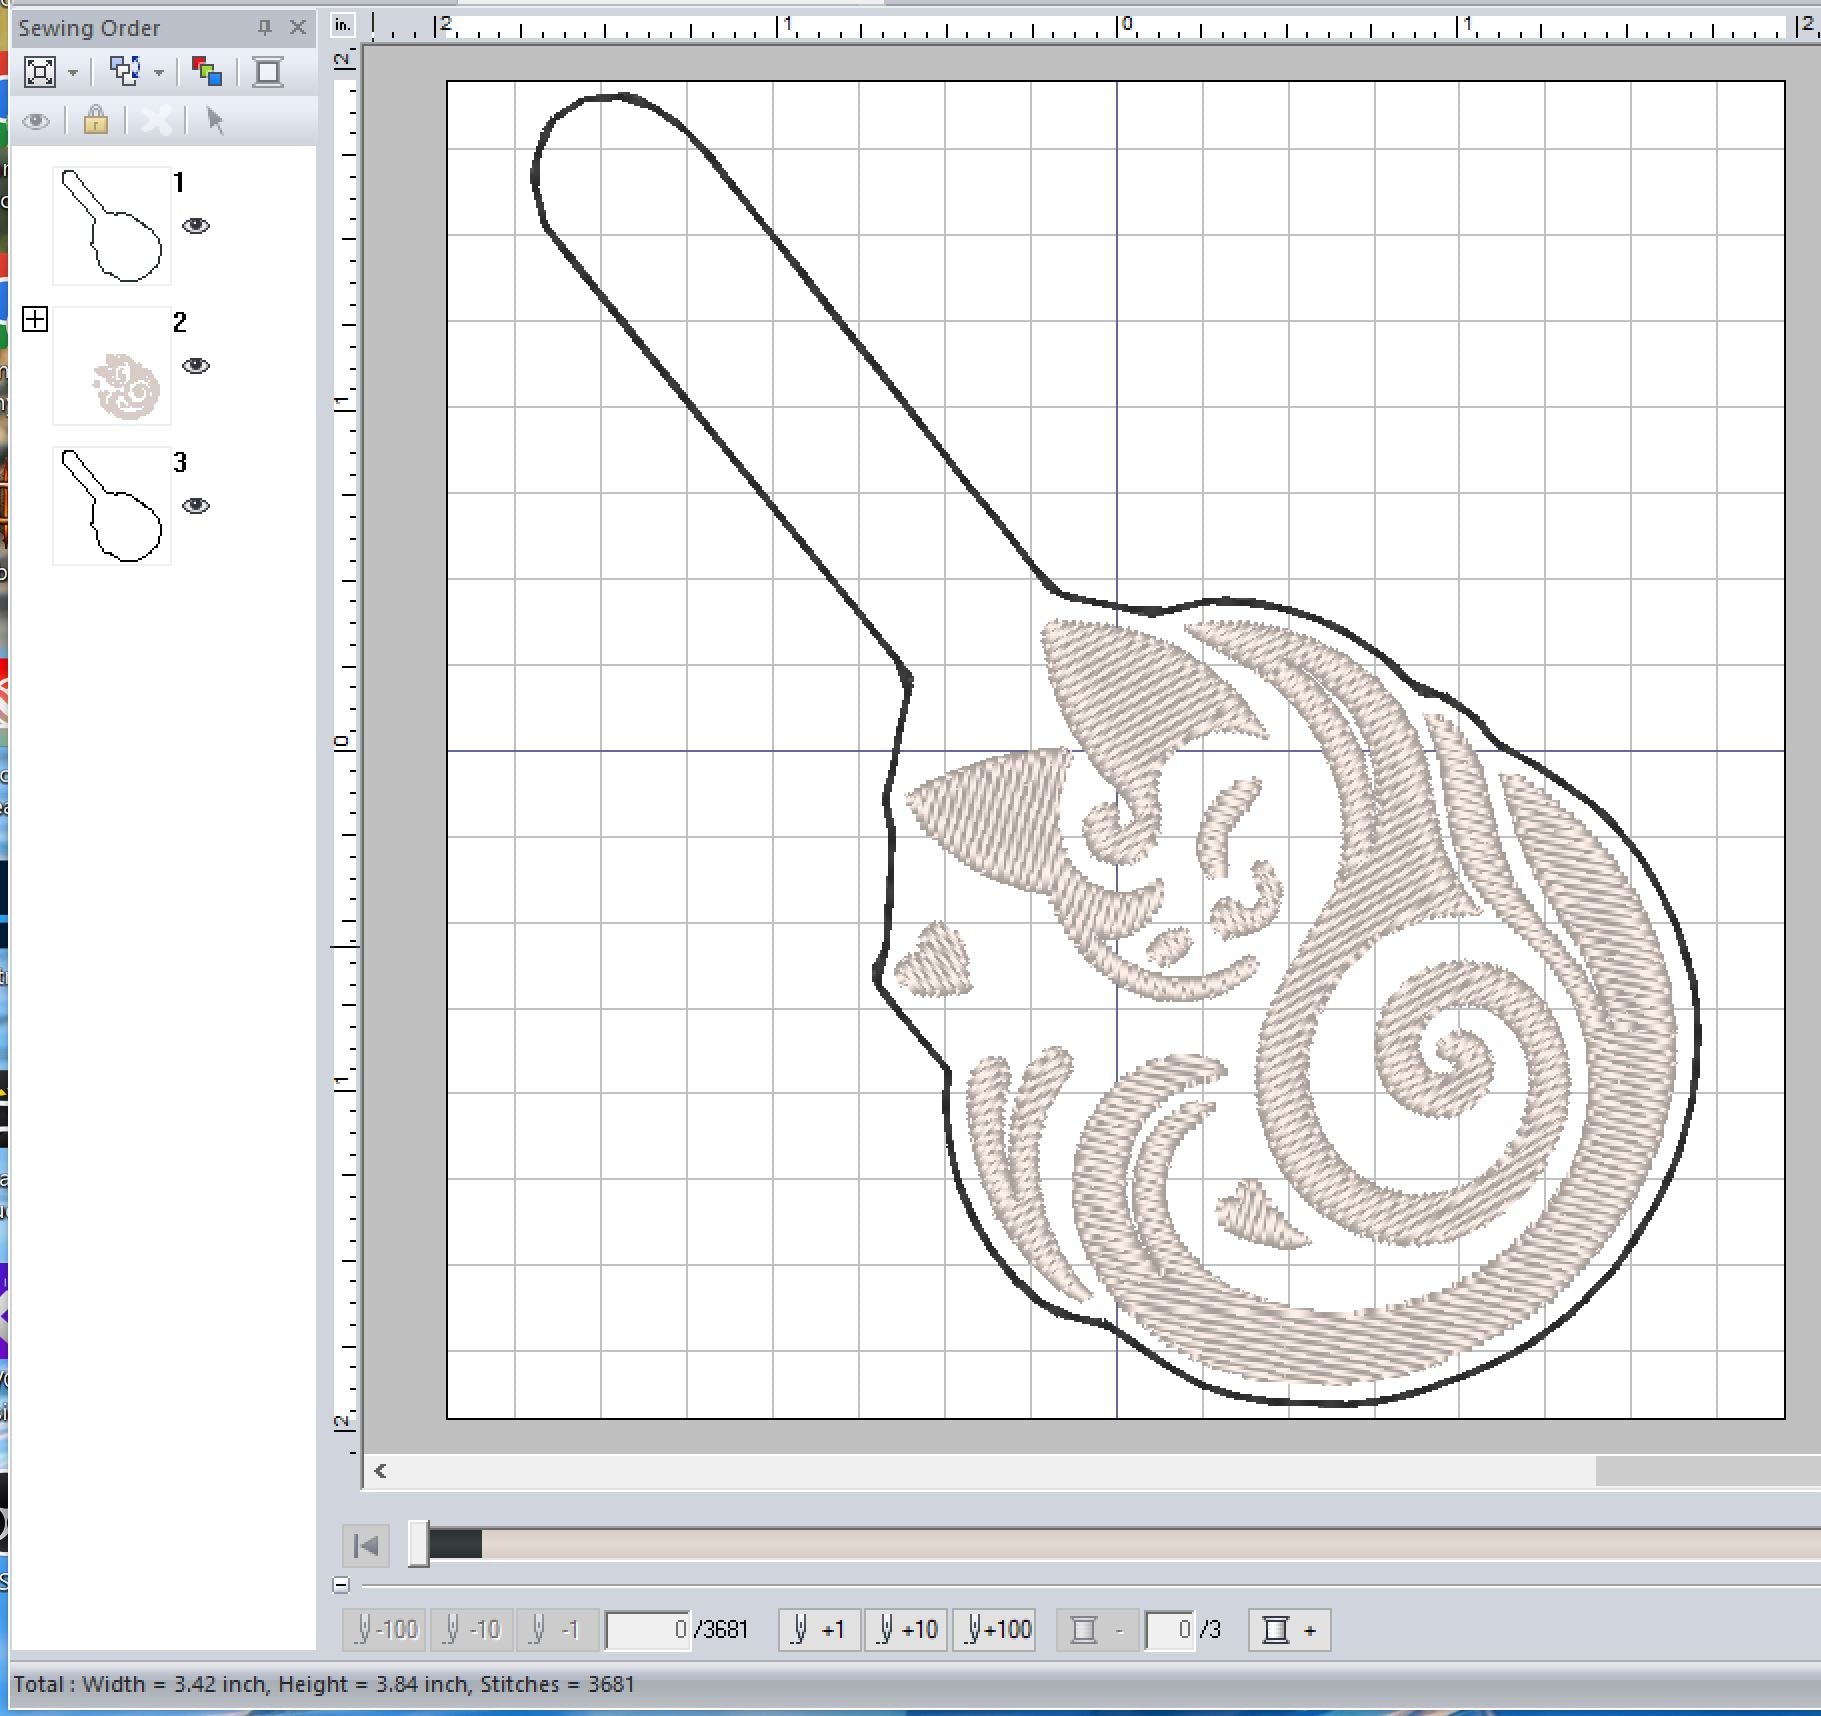Image resolution: width=1821 pixels, height=1716 pixels.
Task: Click the padlock lock icon
Action: [x=96, y=121]
